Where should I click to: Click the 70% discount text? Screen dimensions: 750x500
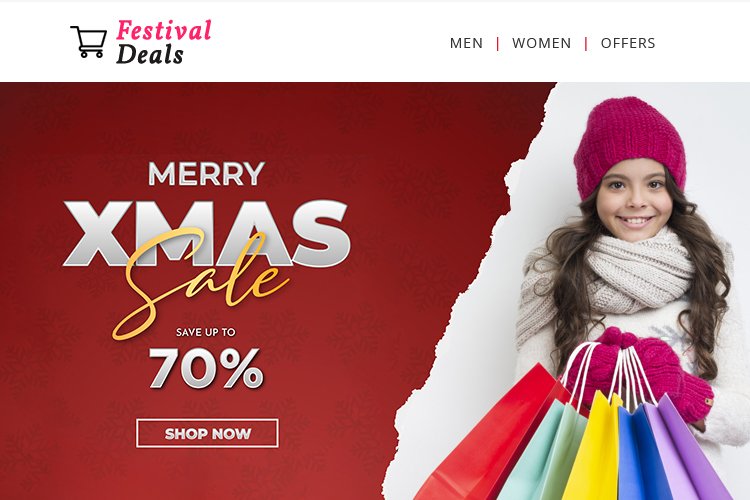pyautogui.click(x=206, y=367)
